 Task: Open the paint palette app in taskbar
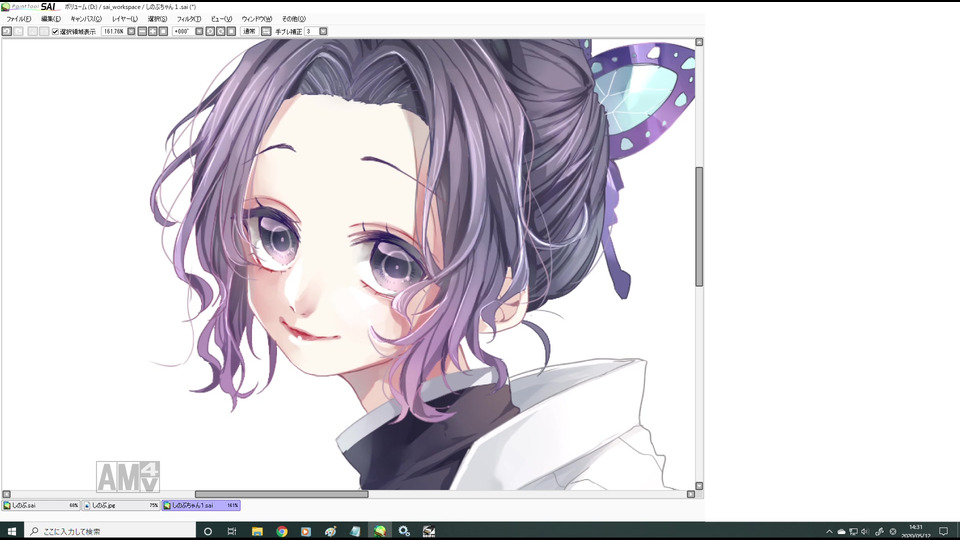331,531
